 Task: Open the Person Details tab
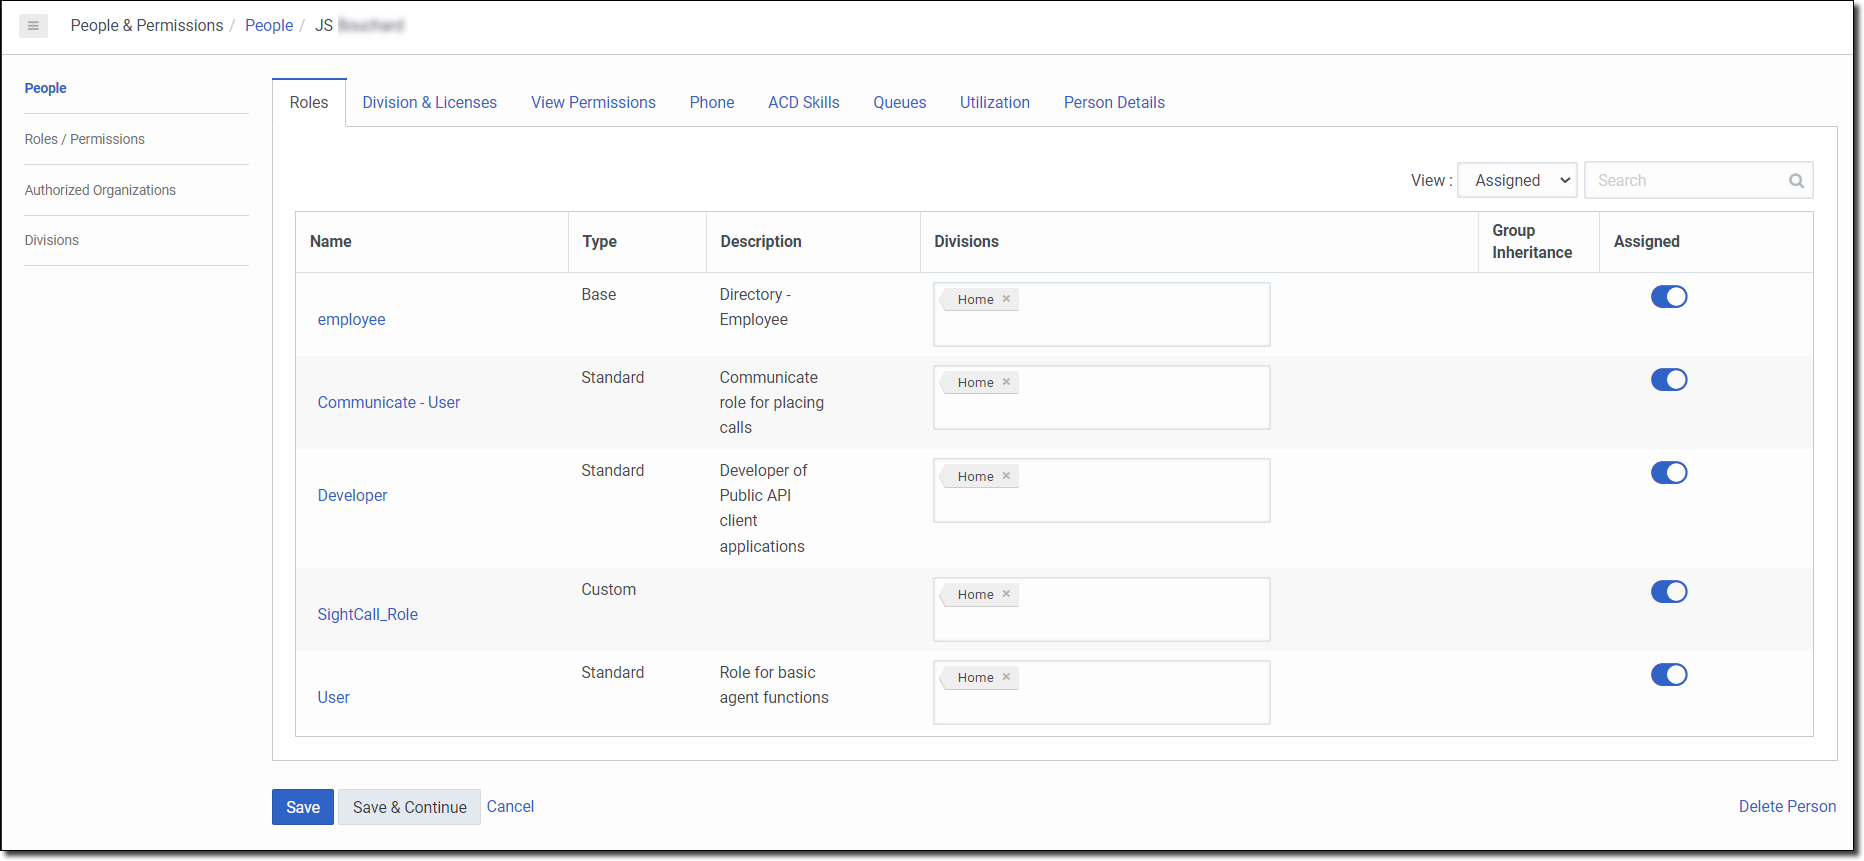[x=1114, y=103]
